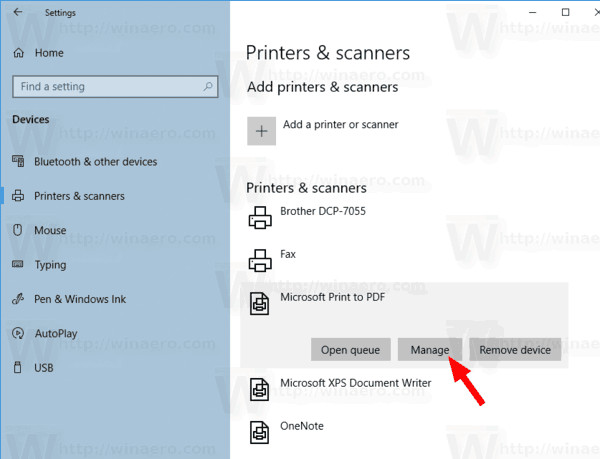Viewport: 600px width, 459px height.
Task: Click the Bluetooth & other devices icon
Action: pos(18,161)
